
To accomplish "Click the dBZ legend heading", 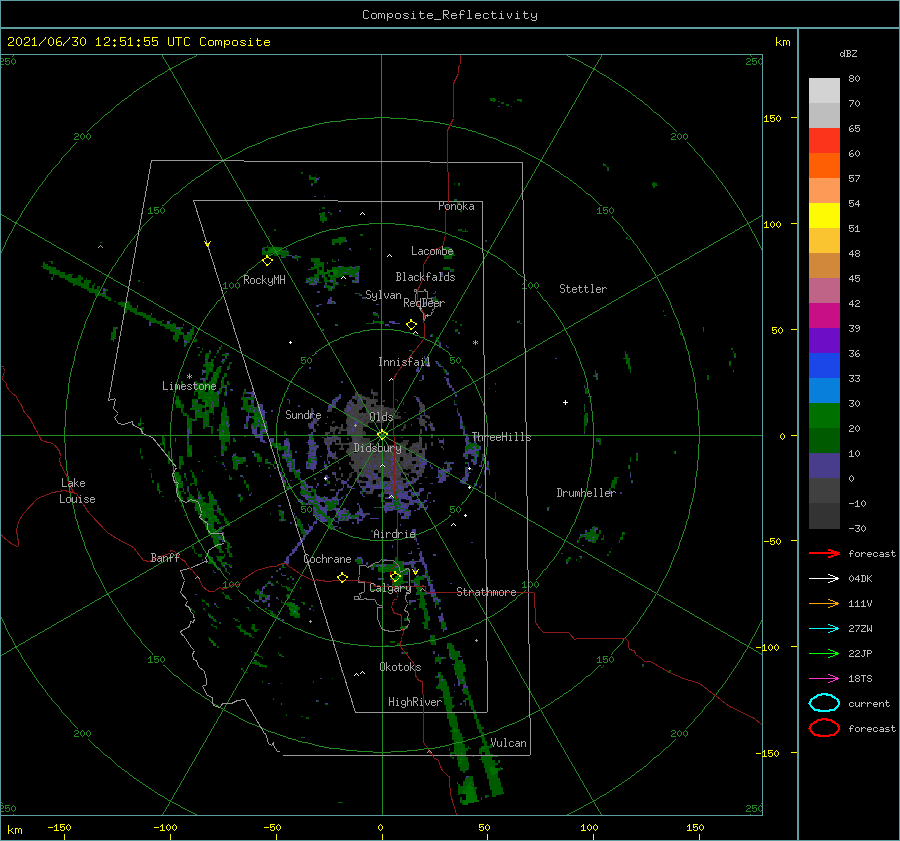I will click(848, 53).
